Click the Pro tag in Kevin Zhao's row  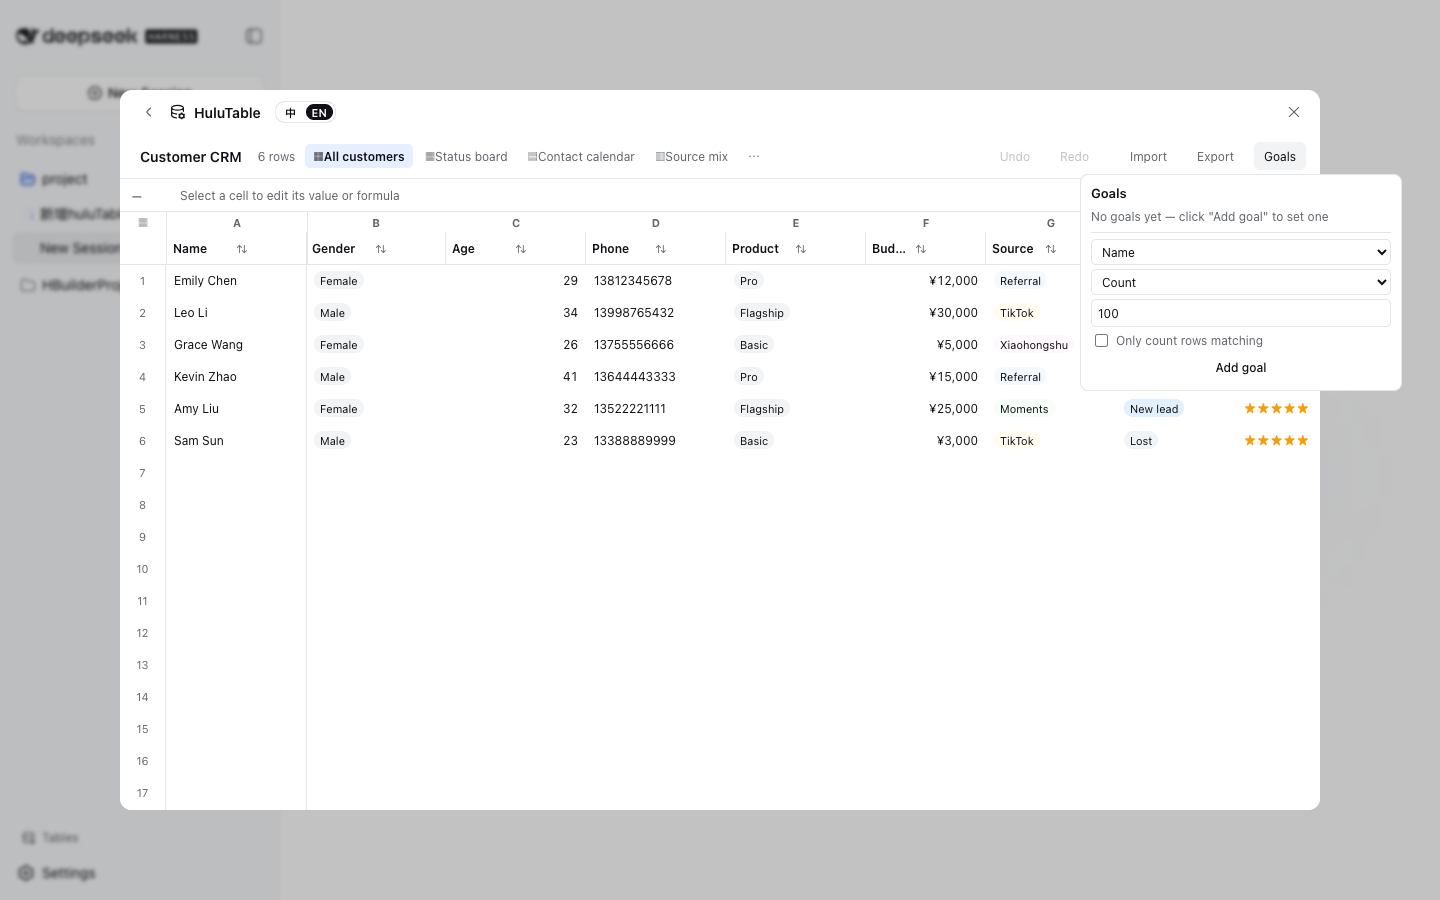749,377
